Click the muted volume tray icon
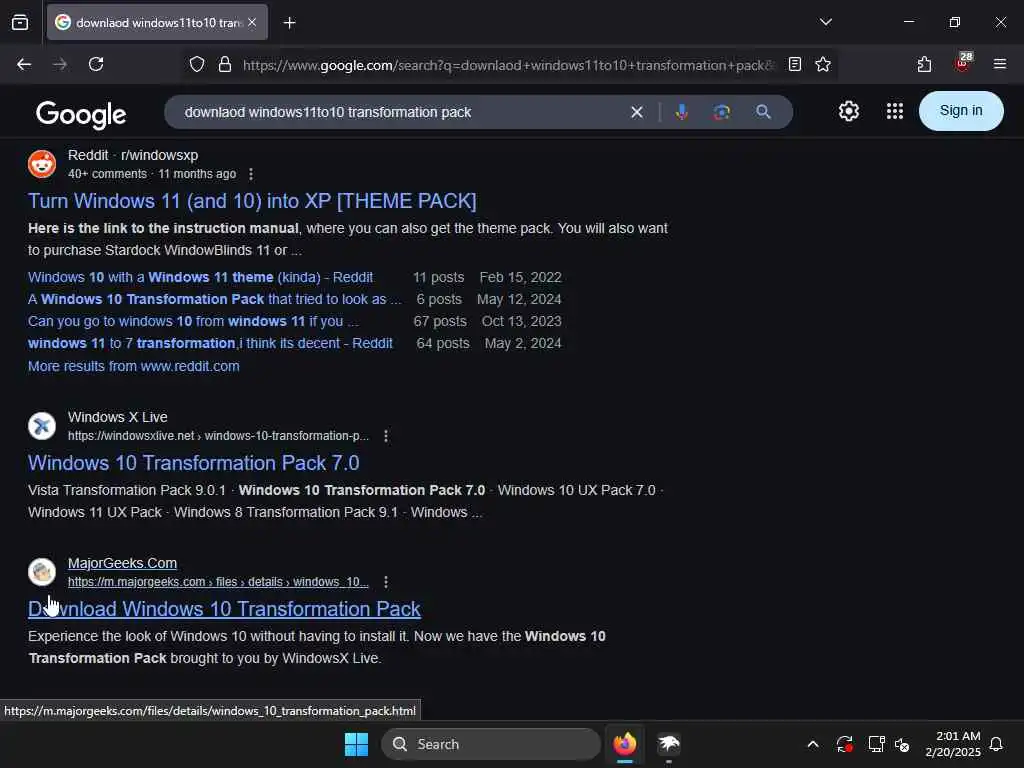The image size is (1024, 768). pyautogui.click(x=903, y=744)
